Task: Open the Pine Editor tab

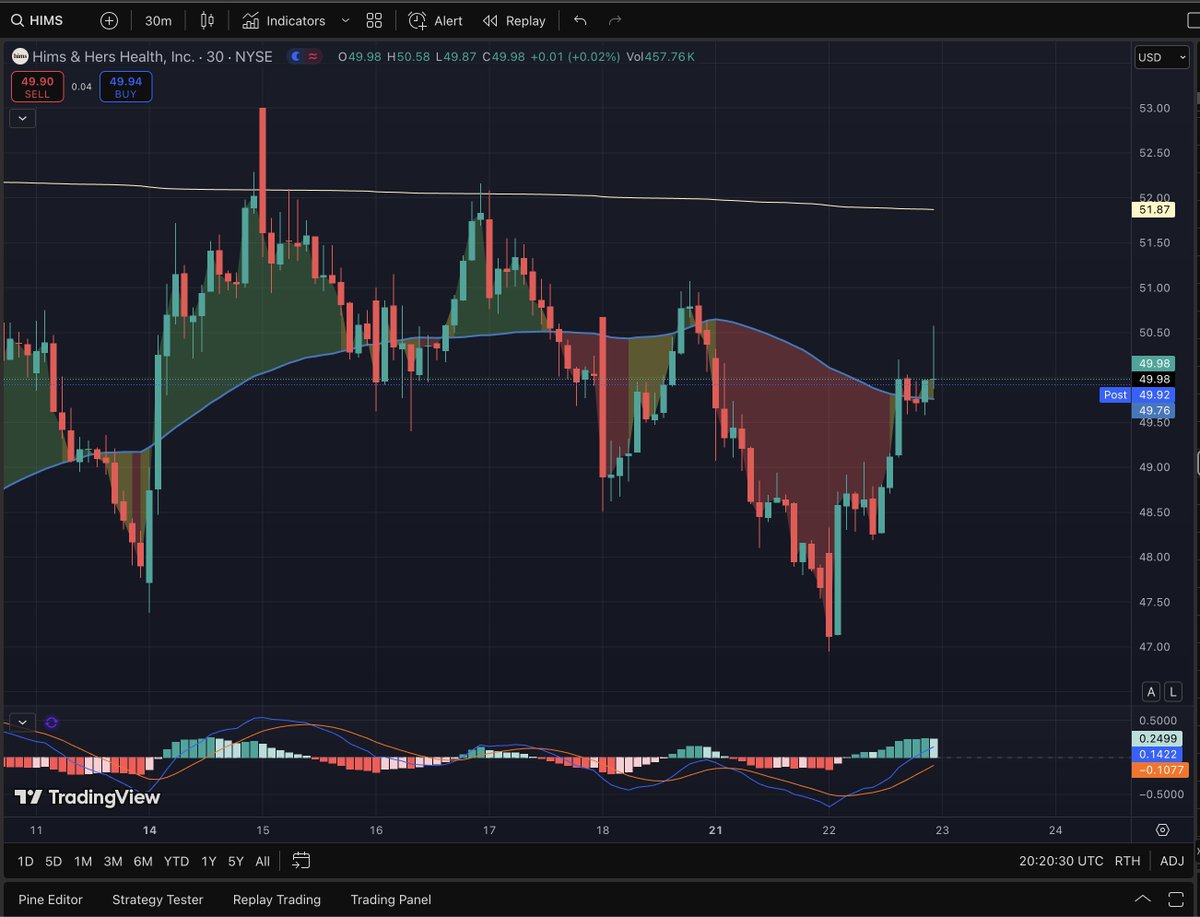Action: coord(51,900)
